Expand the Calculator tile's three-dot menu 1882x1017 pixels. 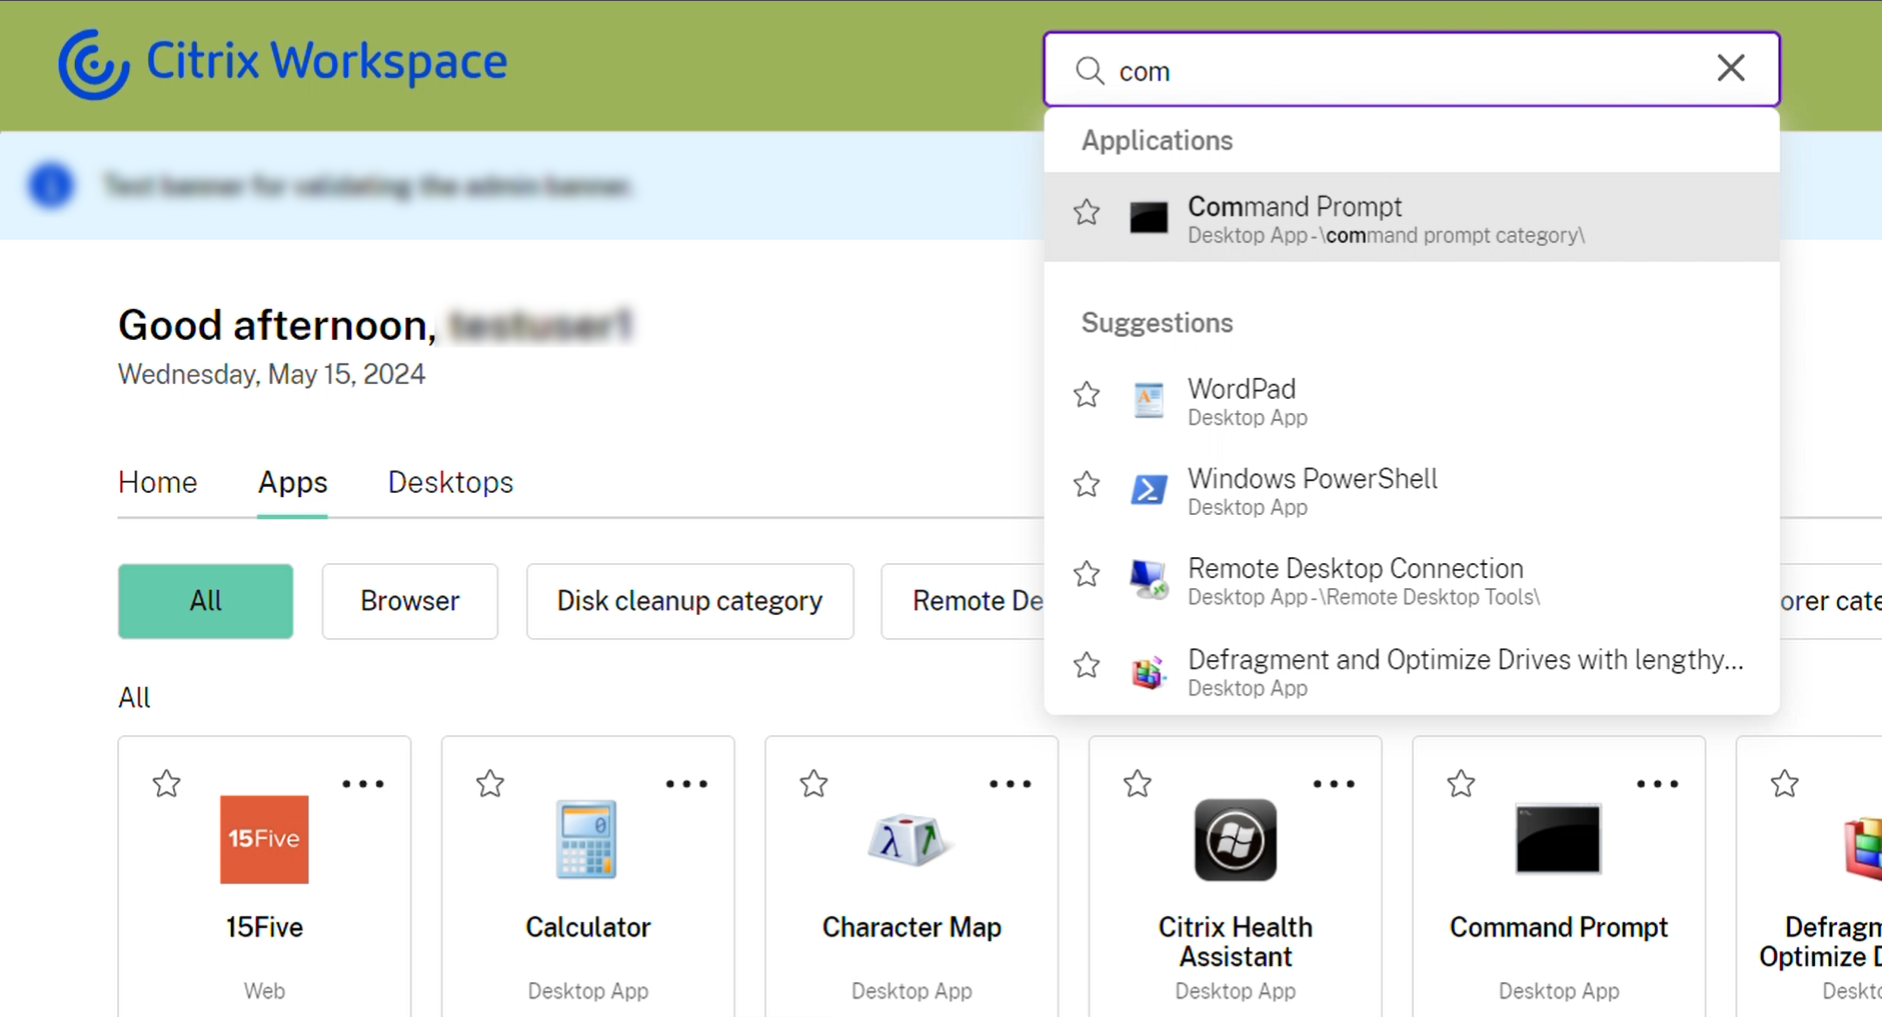coord(687,784)
